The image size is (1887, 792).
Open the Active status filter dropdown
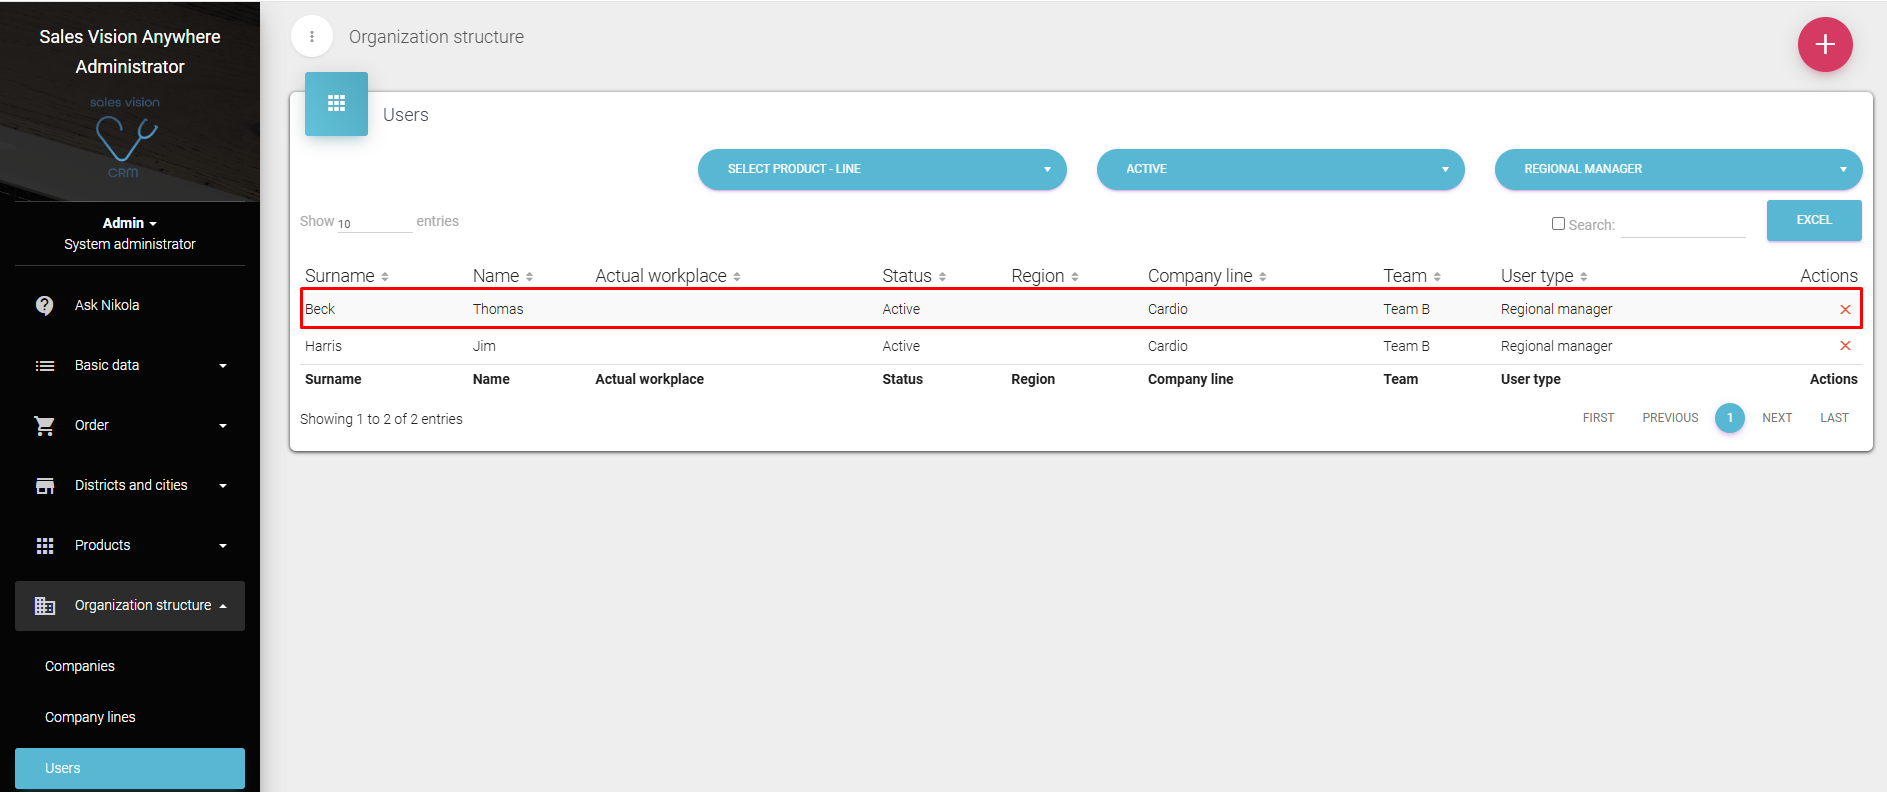[x=1279, y=169]
